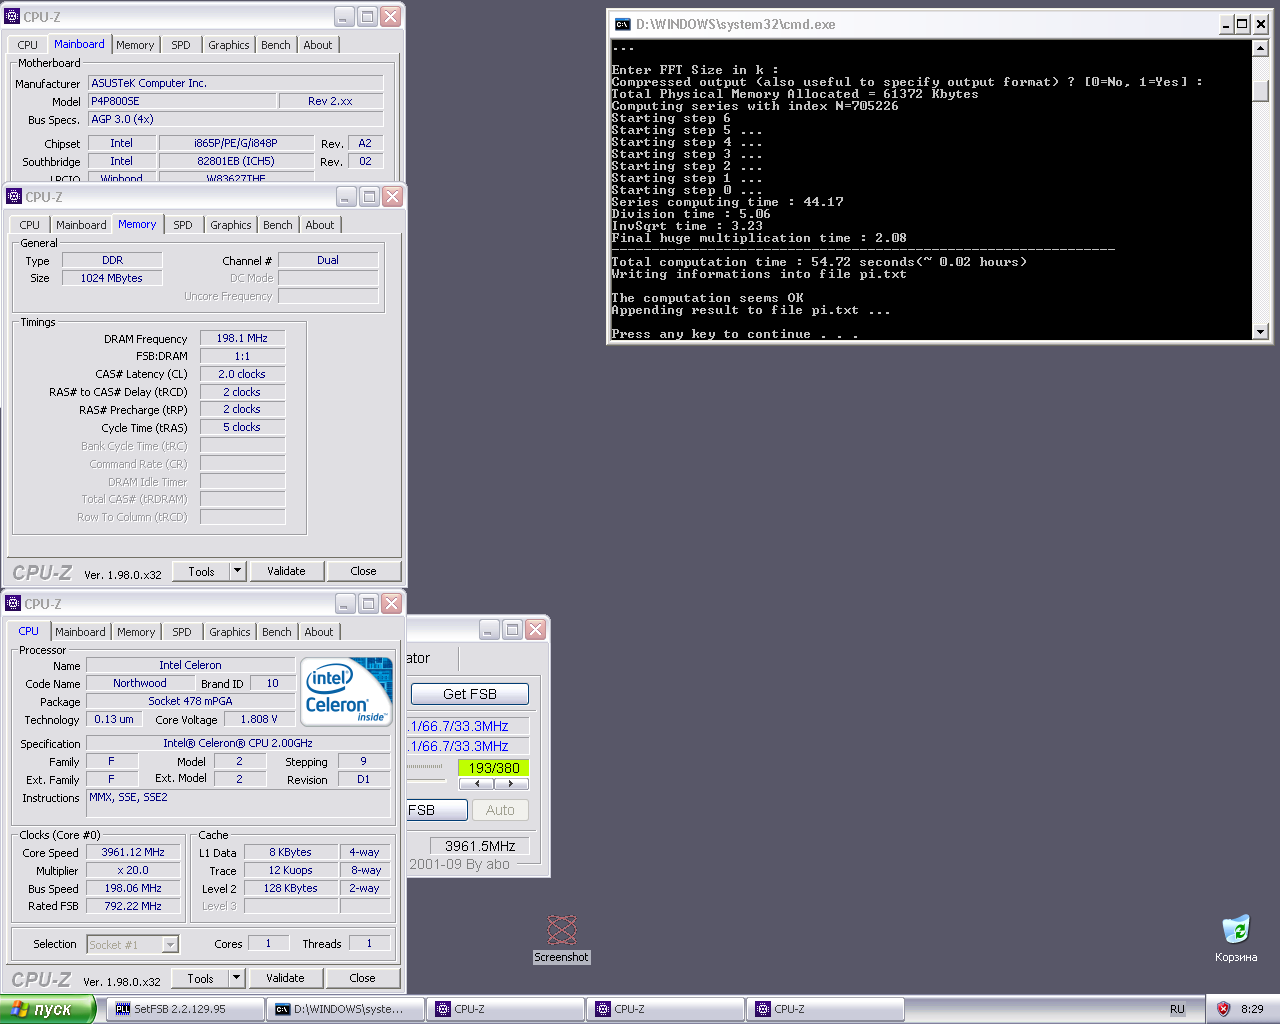Click the Auto button in SetFSB
This screenshot has width=1280, height=1024.
500,810
